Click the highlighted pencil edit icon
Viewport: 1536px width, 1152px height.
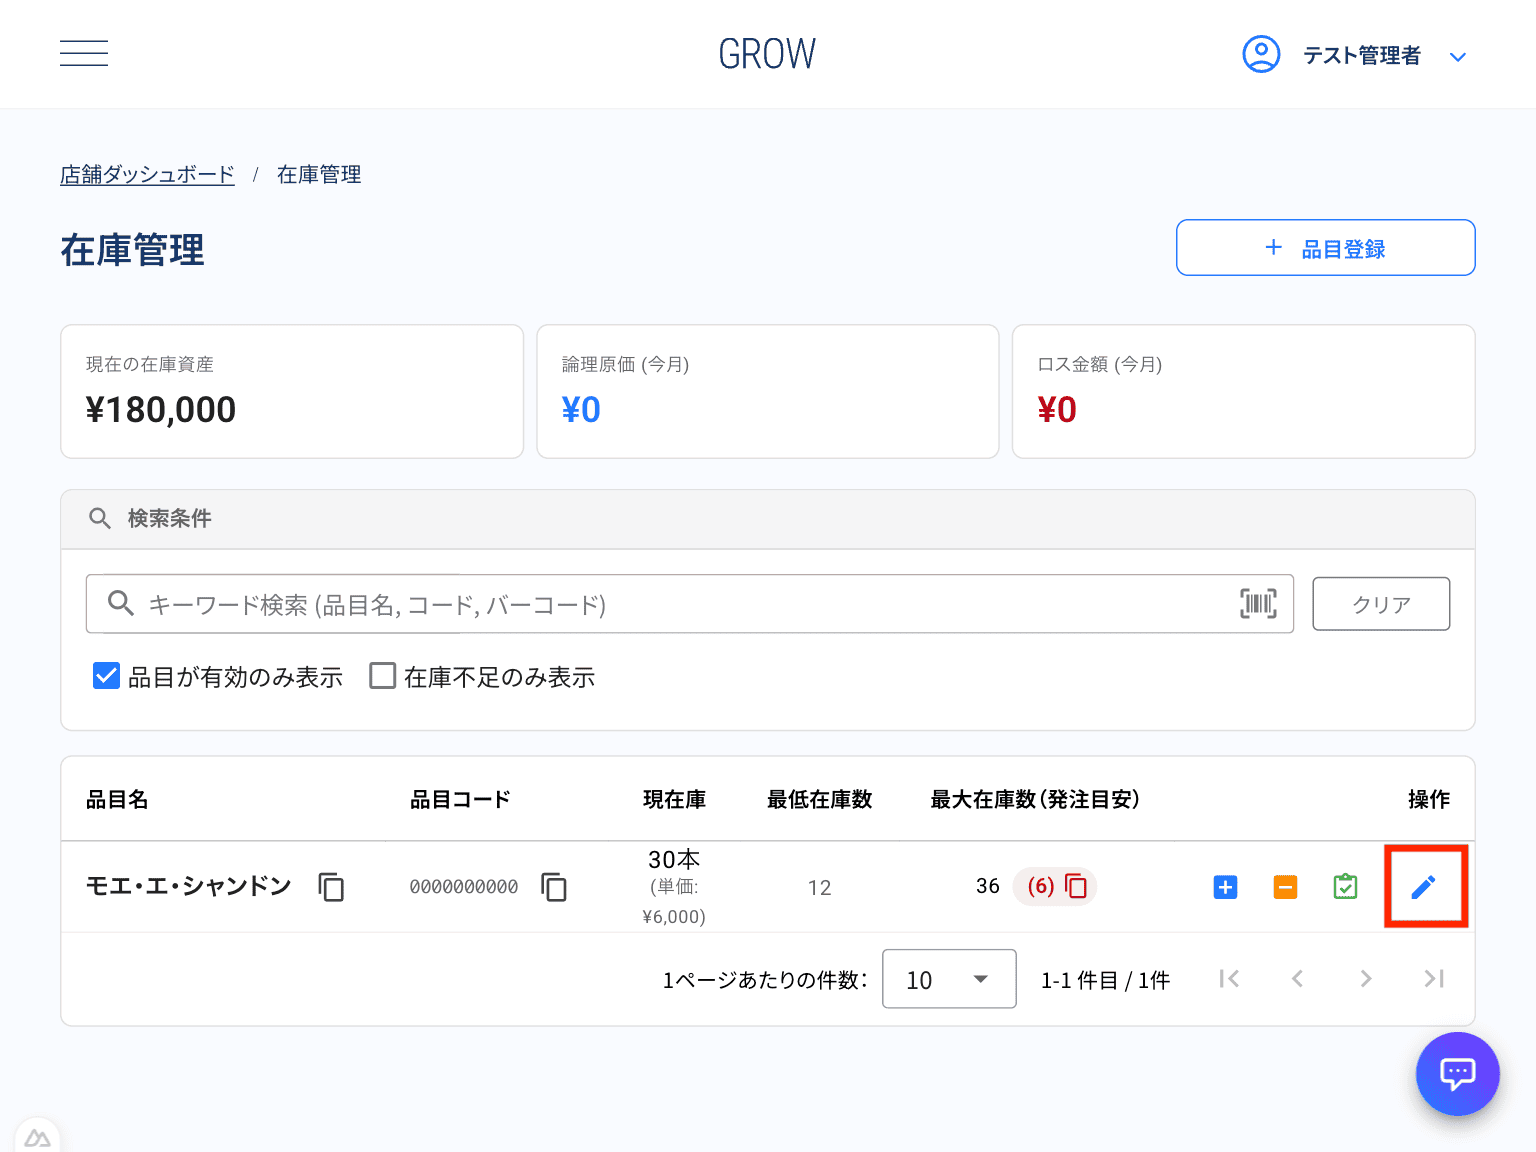coord(1425,887)
